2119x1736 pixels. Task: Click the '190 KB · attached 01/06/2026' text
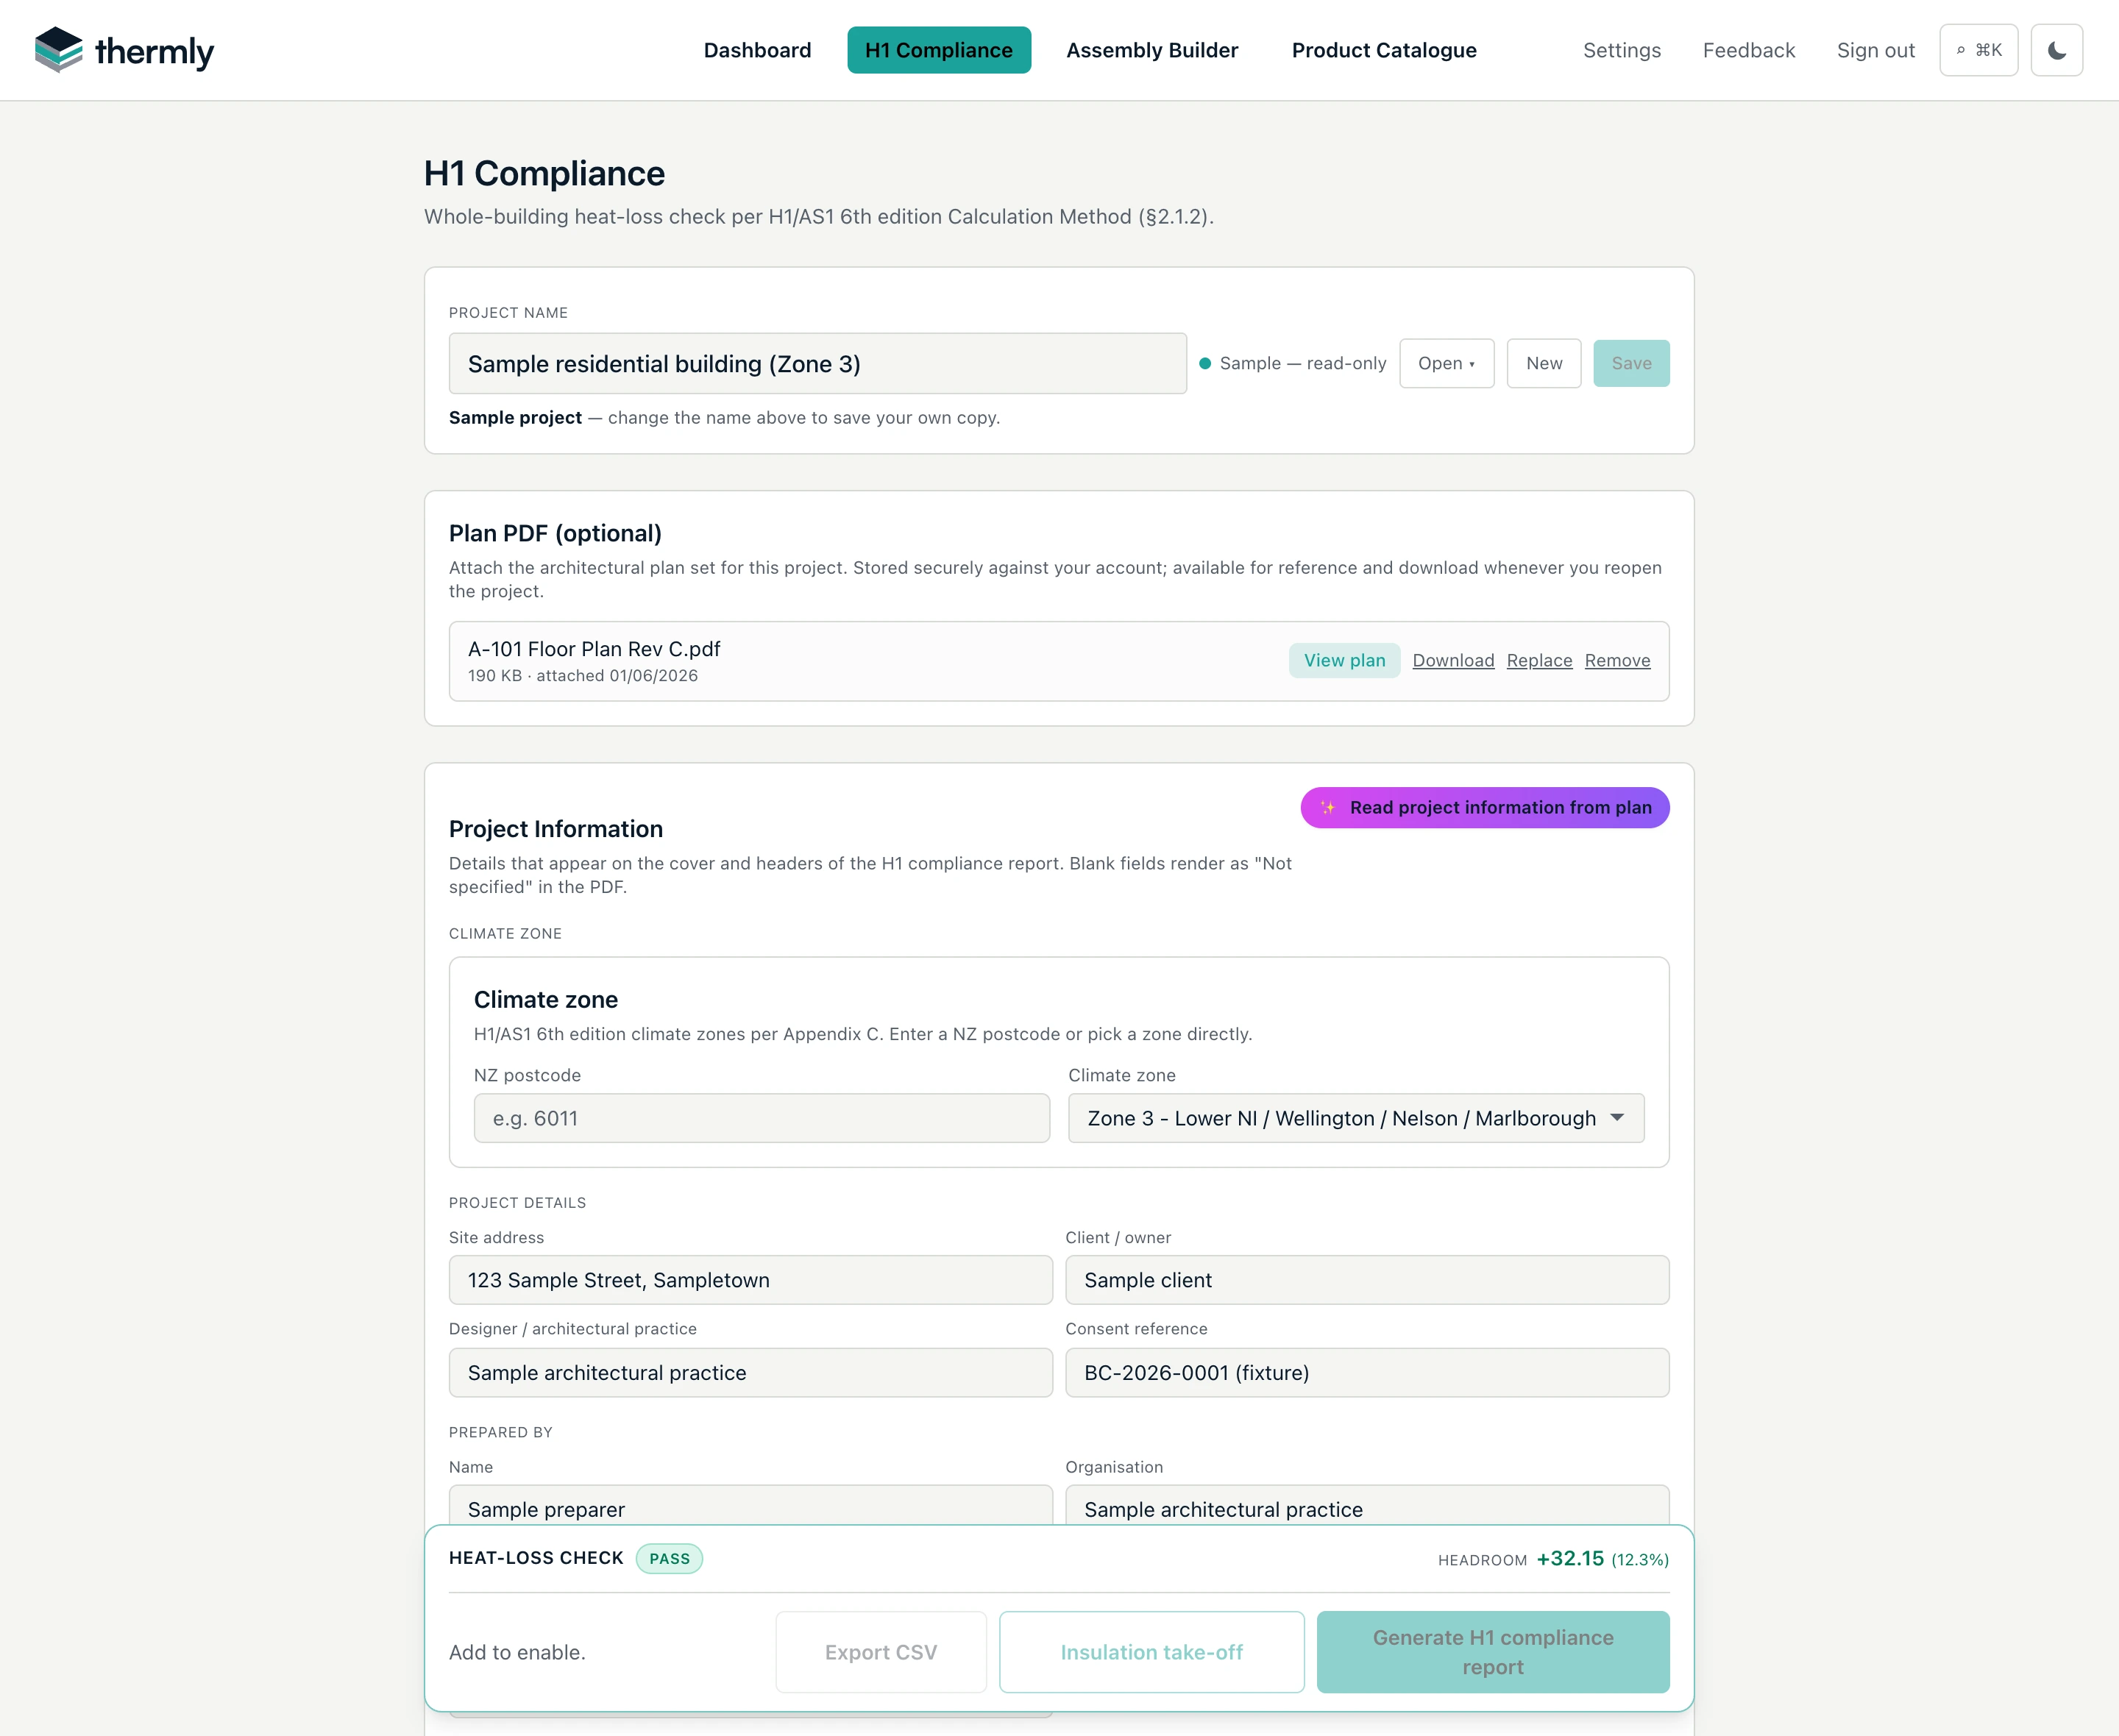point(582,676)
